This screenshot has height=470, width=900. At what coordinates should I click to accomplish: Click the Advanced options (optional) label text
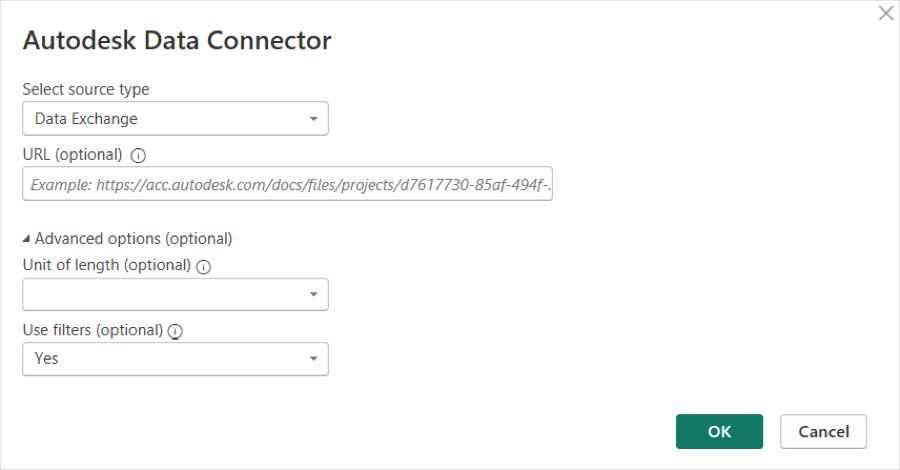tap(133, 239)
